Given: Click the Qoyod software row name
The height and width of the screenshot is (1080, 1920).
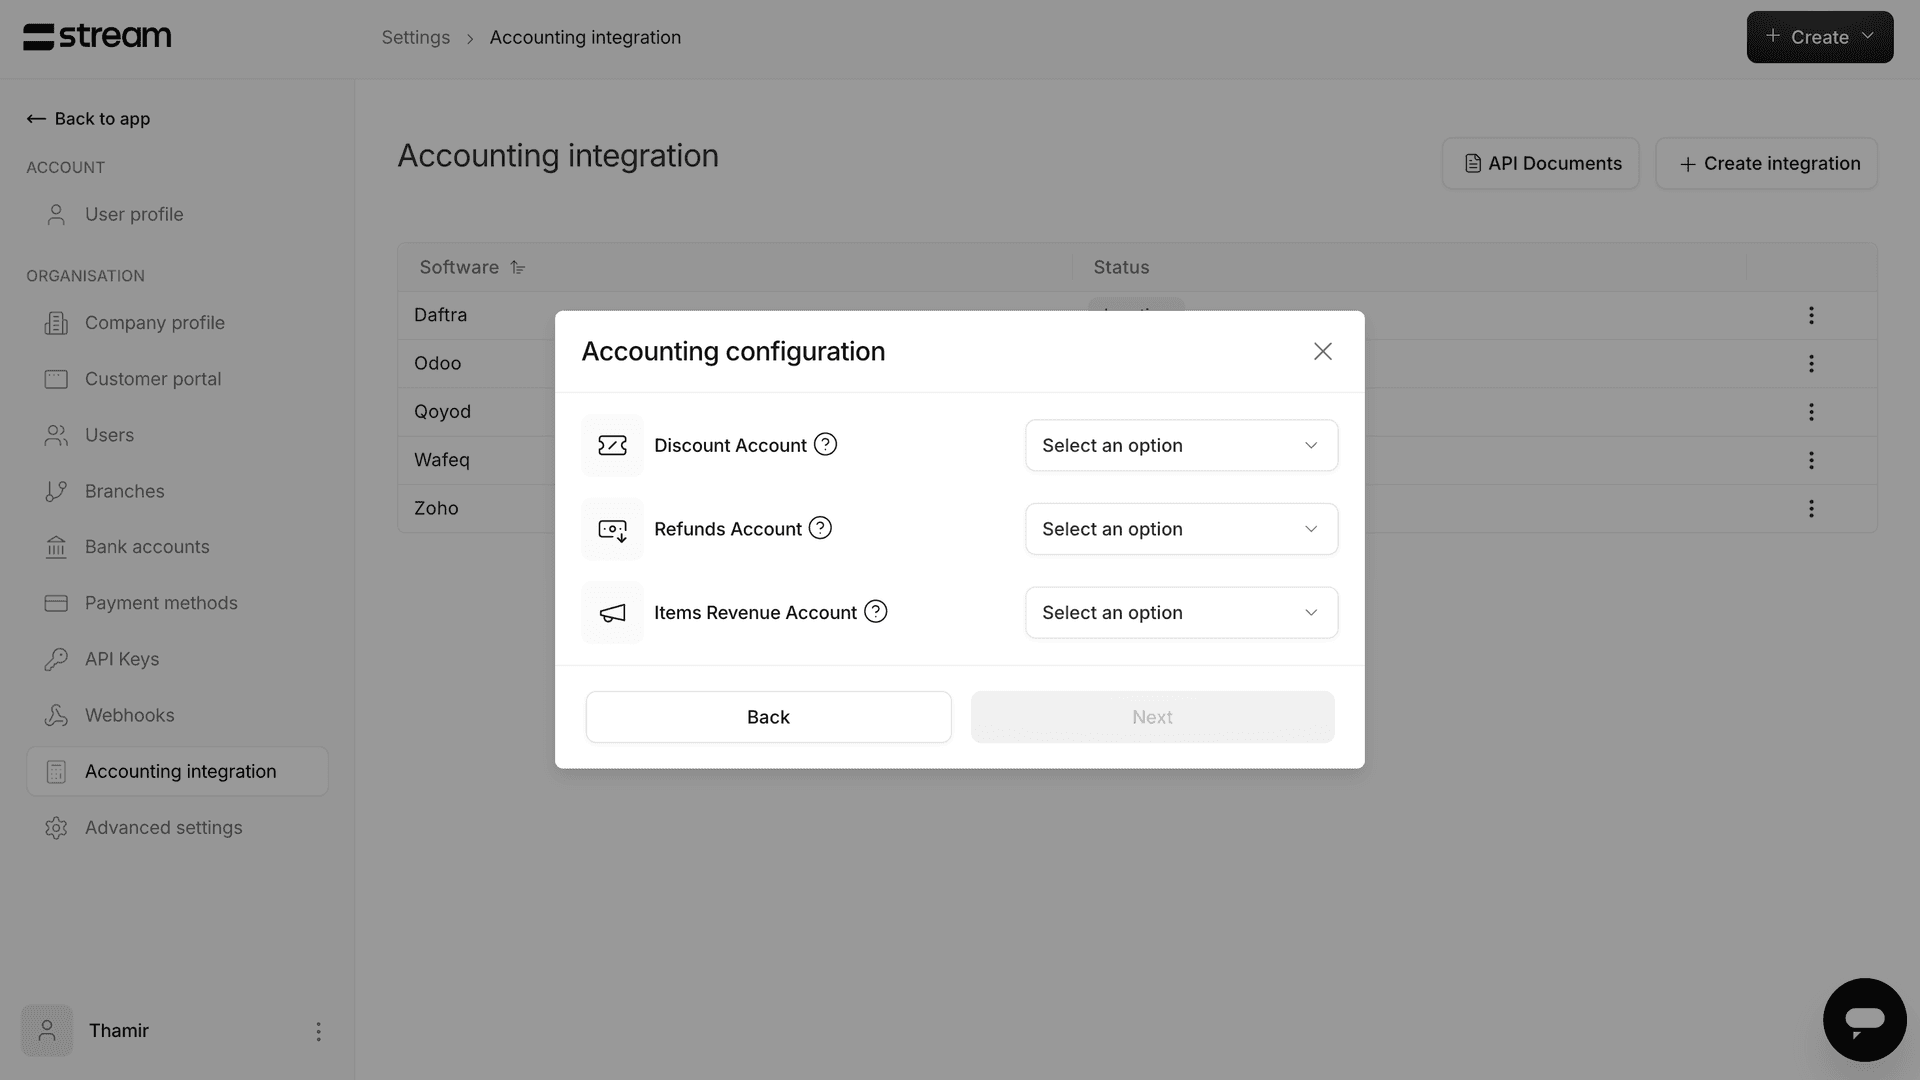Looking at the screenshot, I should tap(442, 411).
